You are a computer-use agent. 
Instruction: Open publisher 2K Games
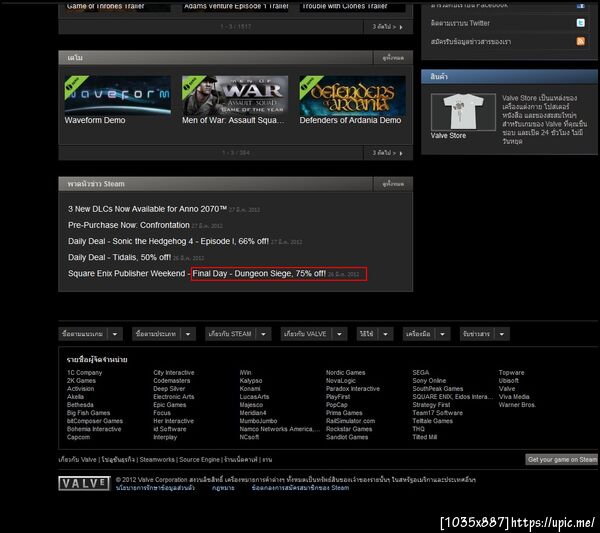tap(82, 381)
